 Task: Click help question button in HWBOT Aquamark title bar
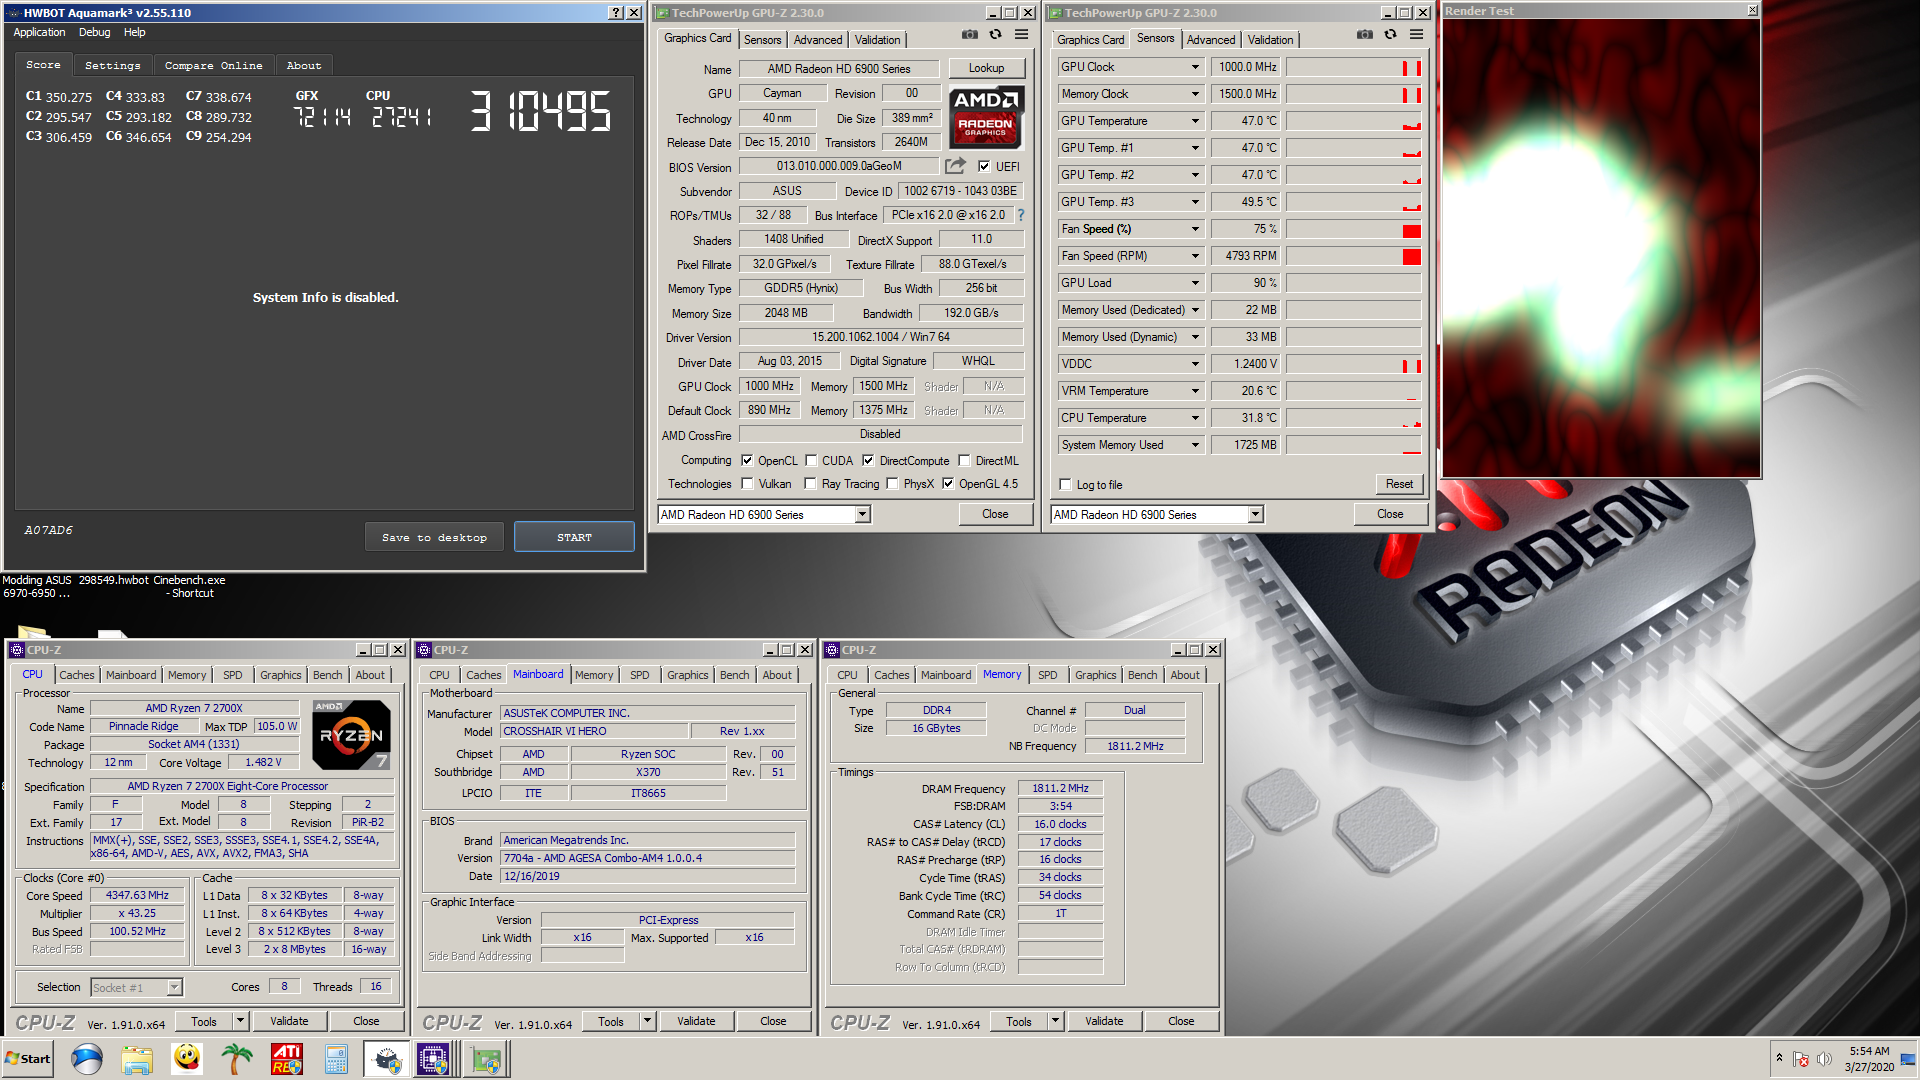point(616,13)
